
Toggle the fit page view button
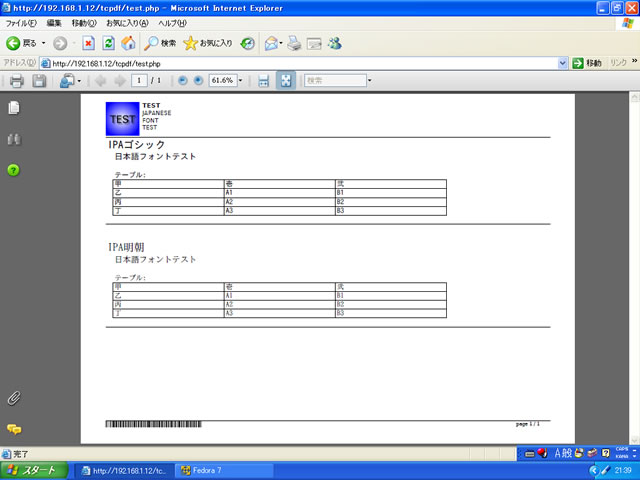(x=286, y=80)
